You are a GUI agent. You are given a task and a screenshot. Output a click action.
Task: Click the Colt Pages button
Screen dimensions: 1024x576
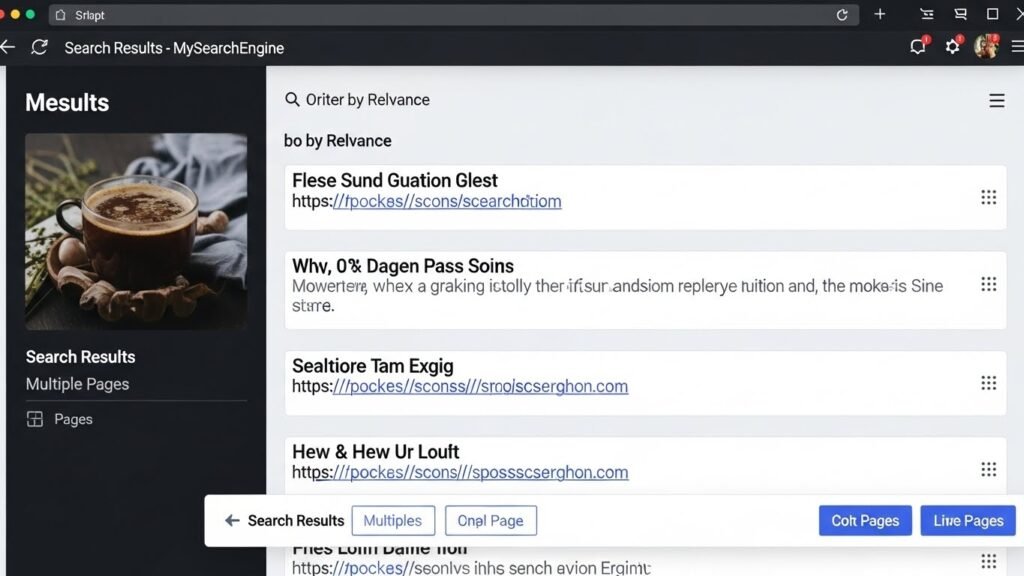[x=865, y=521]
